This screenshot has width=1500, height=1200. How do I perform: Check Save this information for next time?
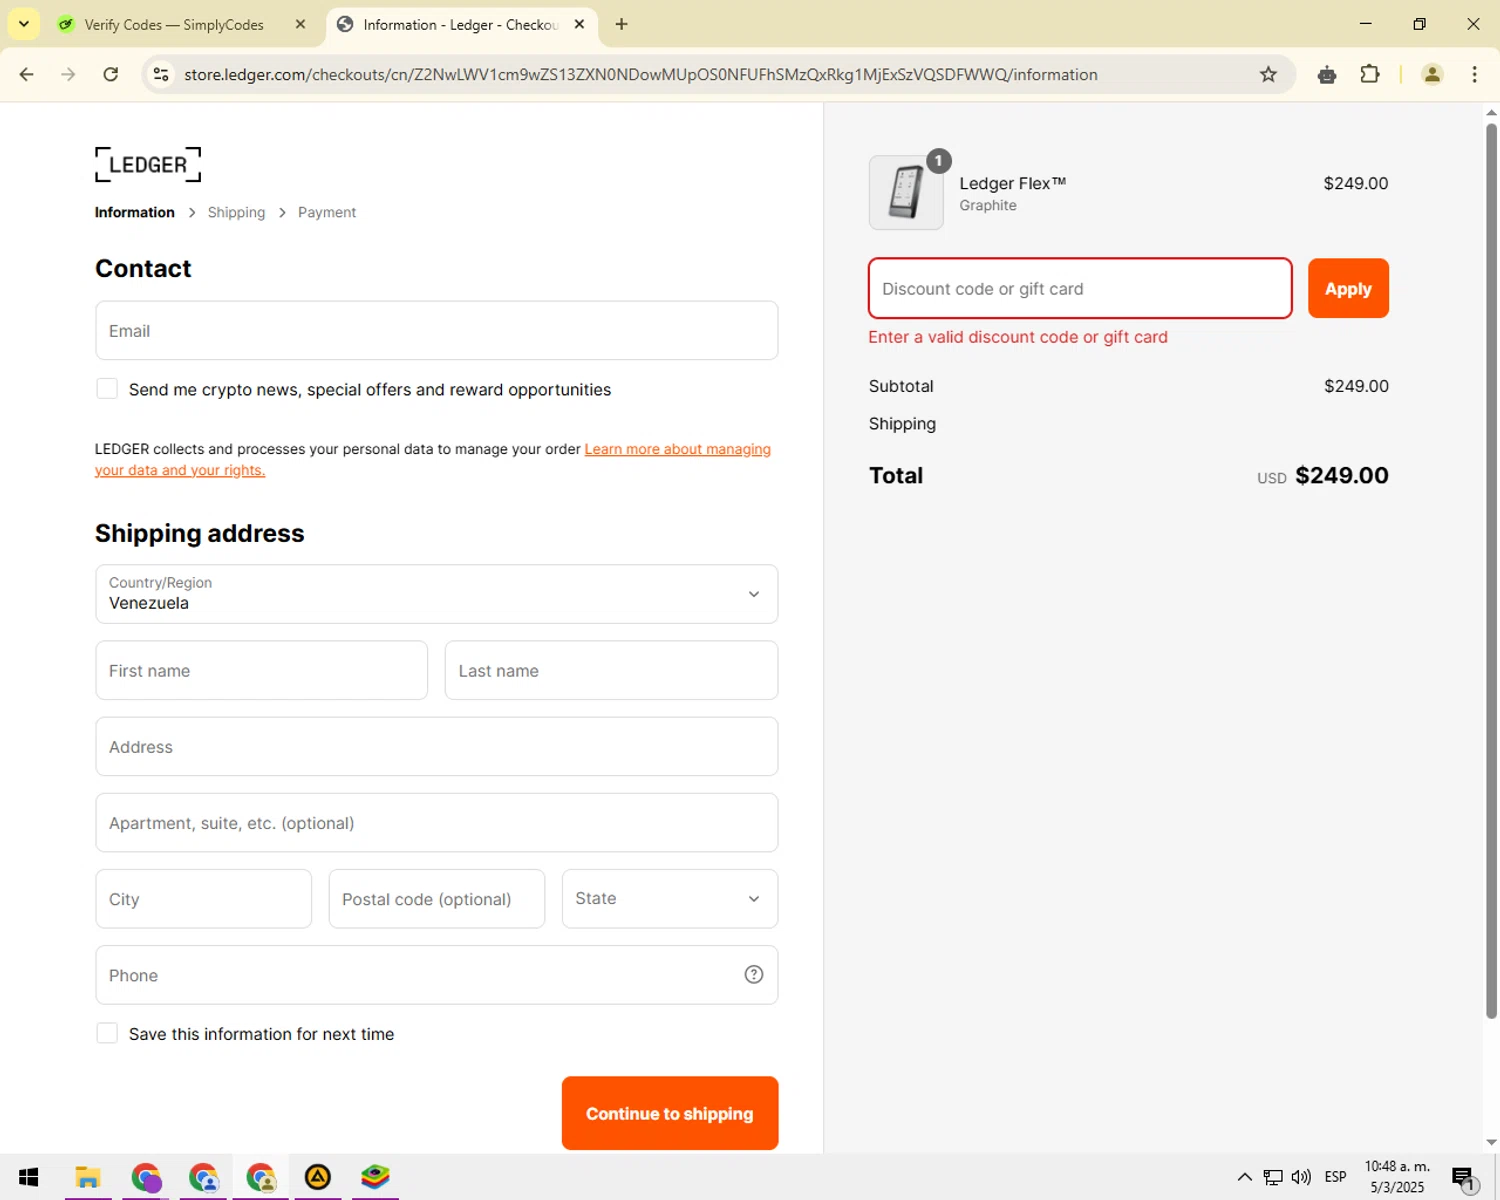coord(107,1033)
